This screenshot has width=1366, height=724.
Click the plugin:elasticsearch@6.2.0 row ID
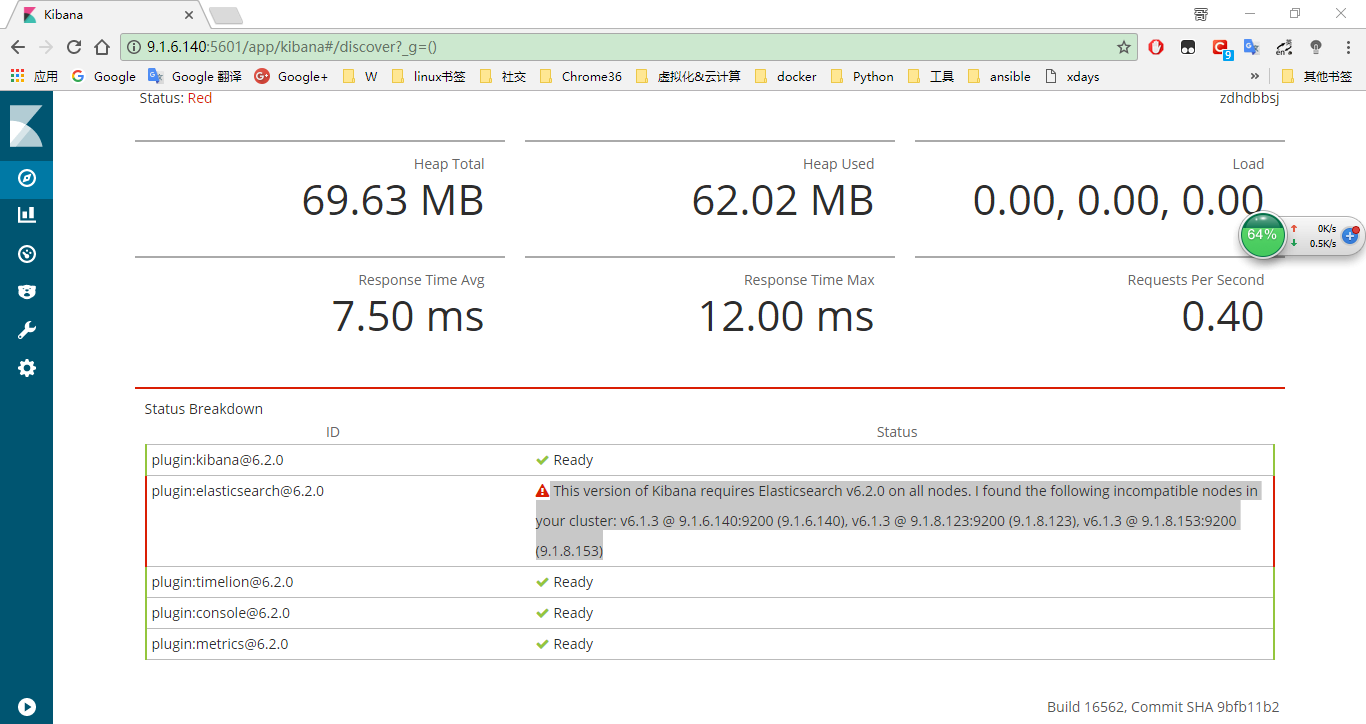click(237, 491)
